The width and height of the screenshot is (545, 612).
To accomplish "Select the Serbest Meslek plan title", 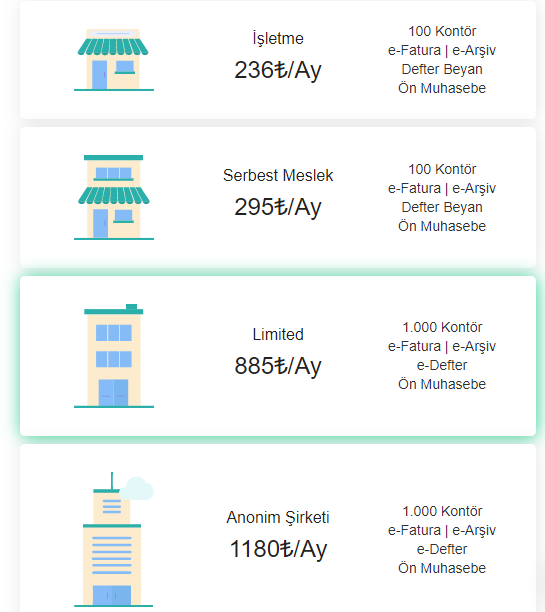I will point(278,175).
